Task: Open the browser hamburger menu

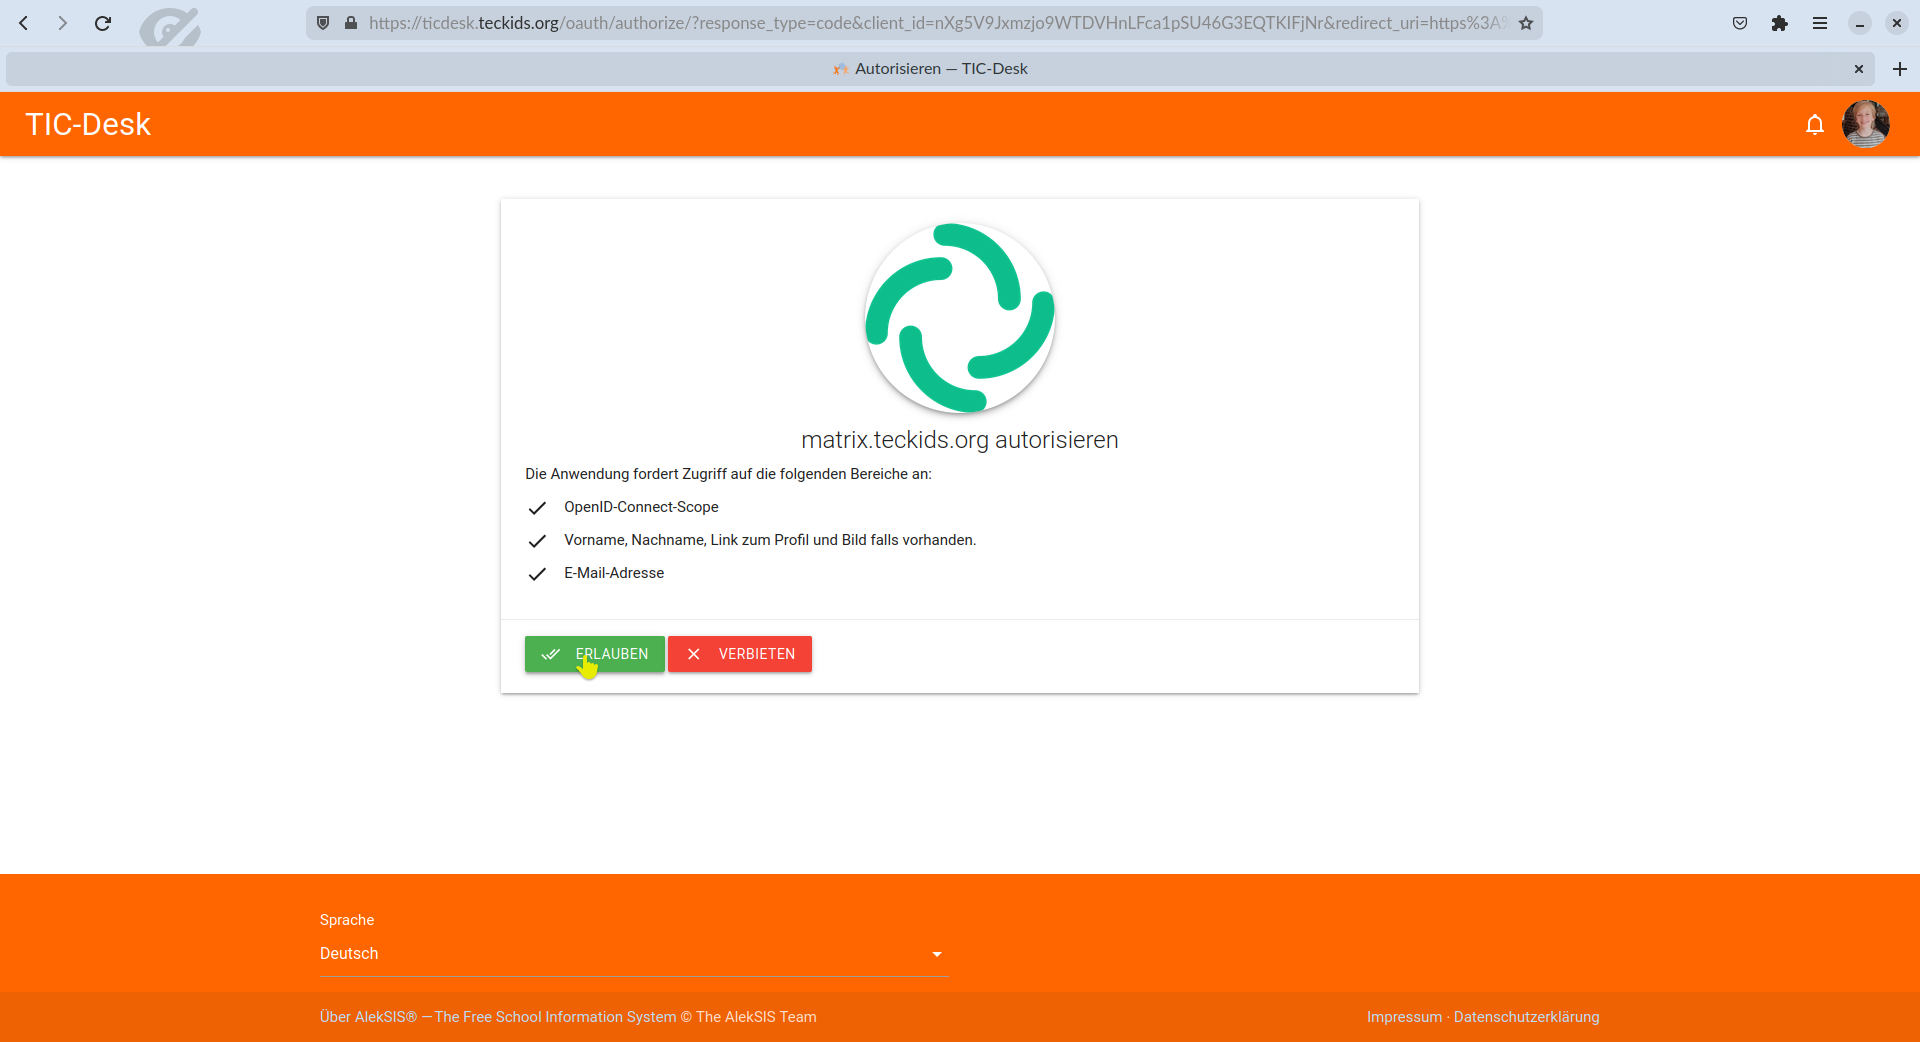Action: pyautogui.click(x=1820, y=23)
